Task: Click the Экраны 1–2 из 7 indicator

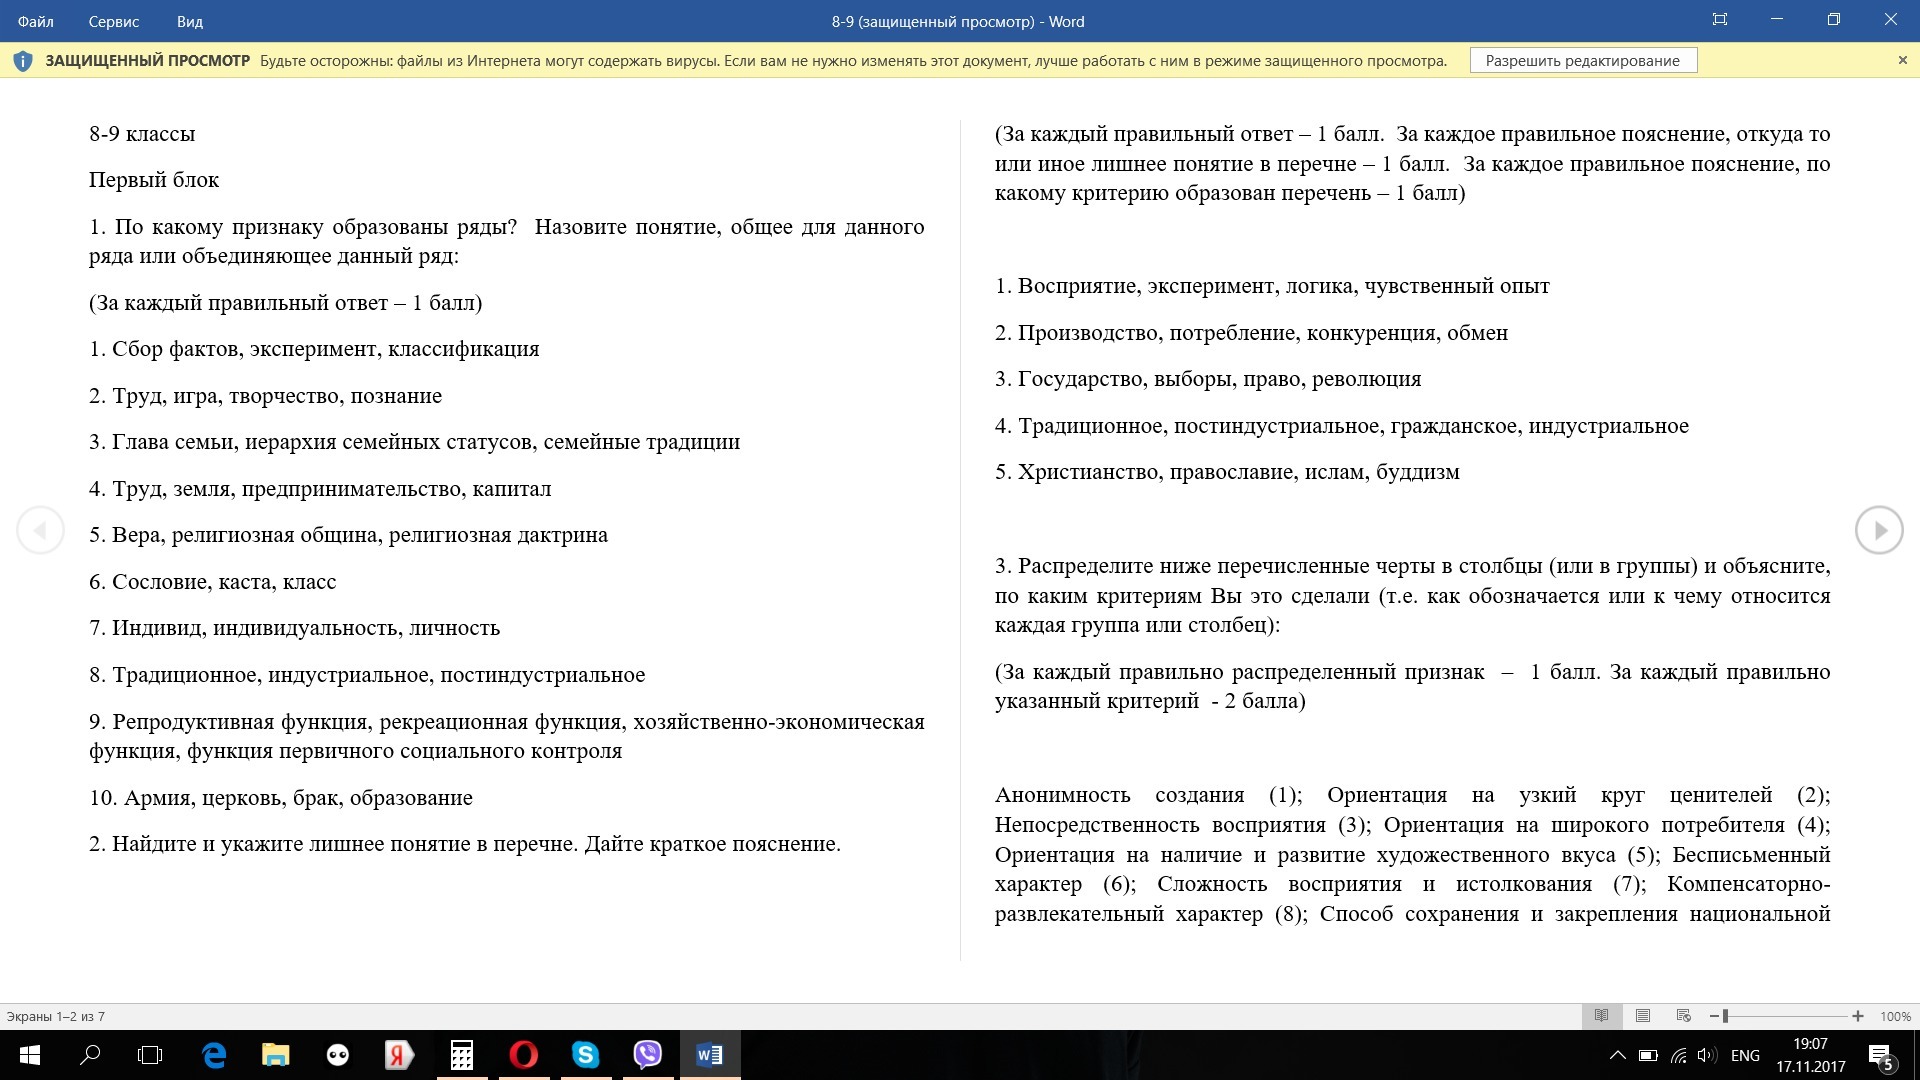Action: point(56,1016)
